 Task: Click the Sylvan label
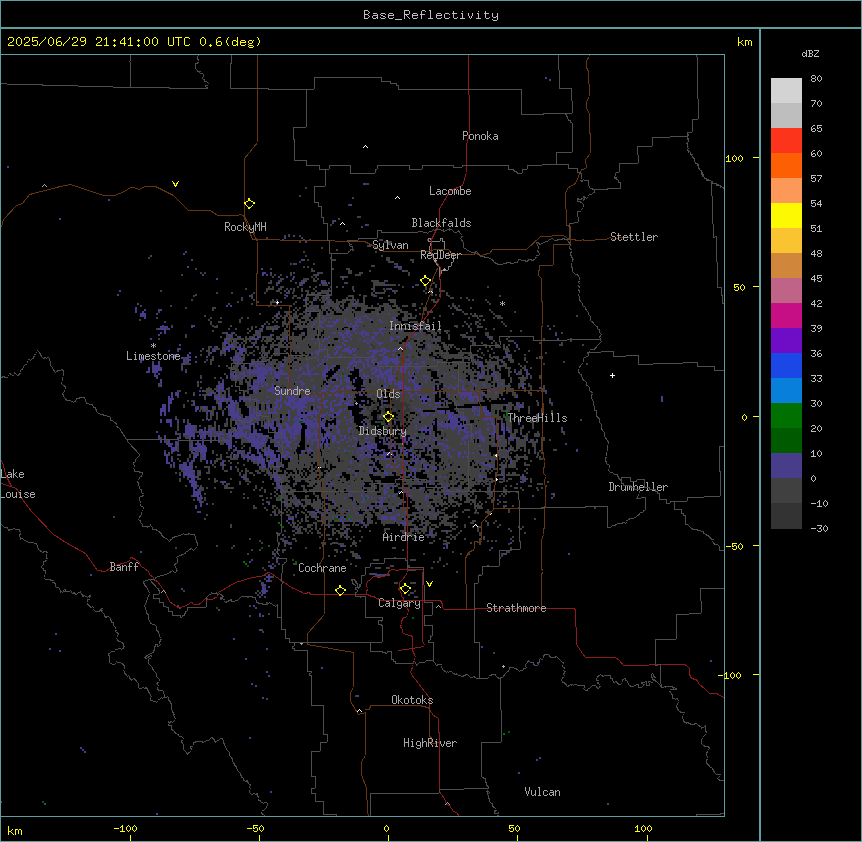pyautogui.click(x=390, y=245)
